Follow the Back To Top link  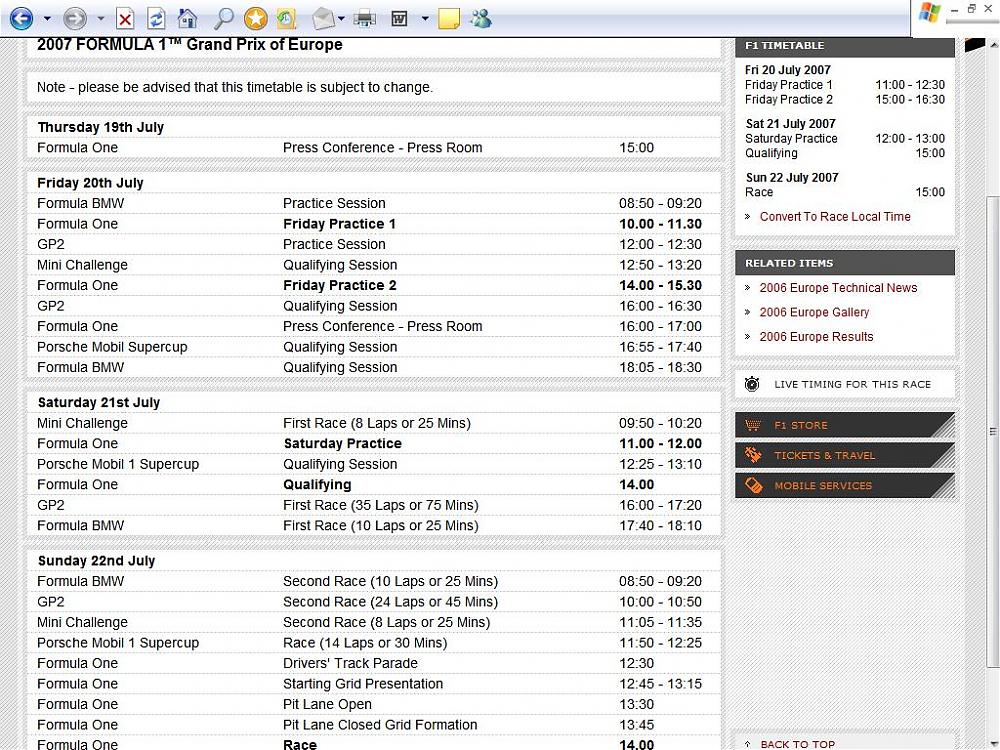[x=797, y=744]
